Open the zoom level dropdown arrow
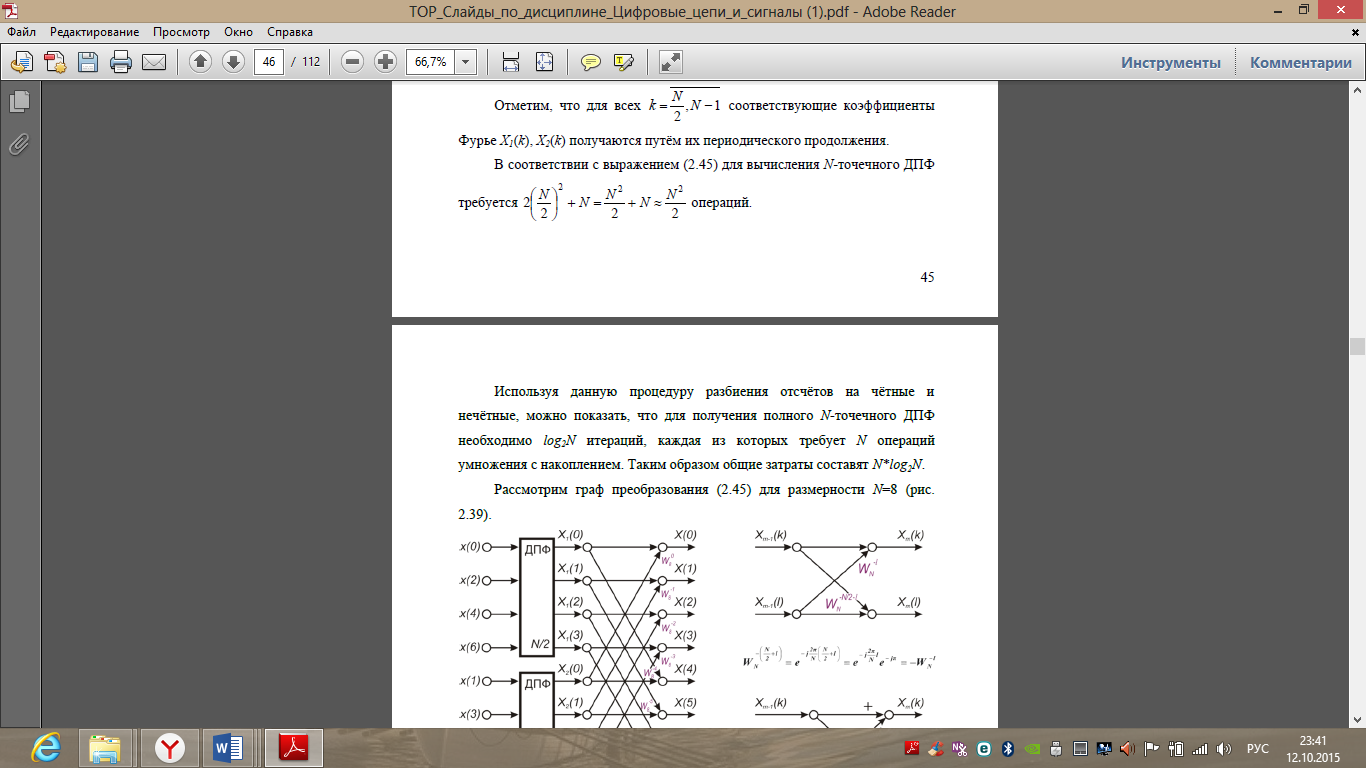 tap(466, 62)
